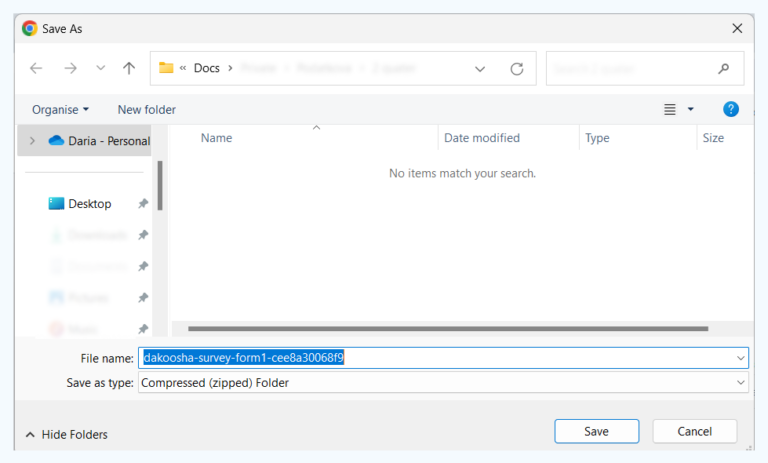Select Desktop in the navigation pane

89,204
